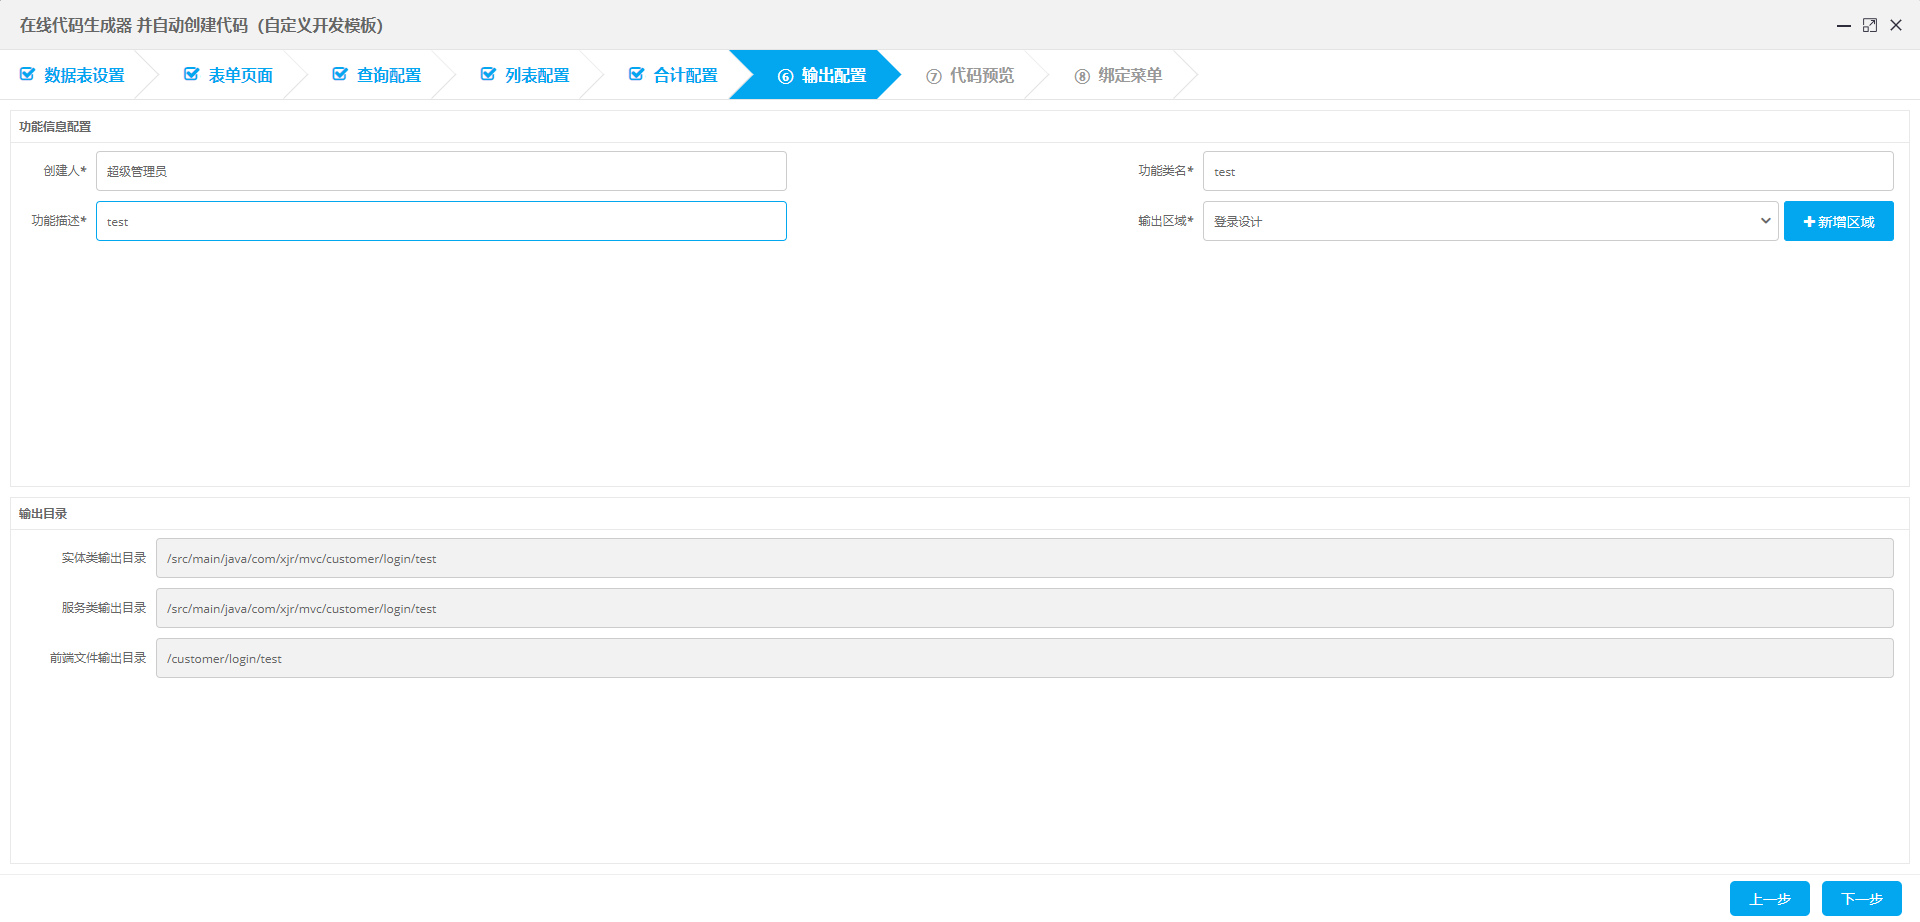Click the 新增区域 button

(1839, 221)
